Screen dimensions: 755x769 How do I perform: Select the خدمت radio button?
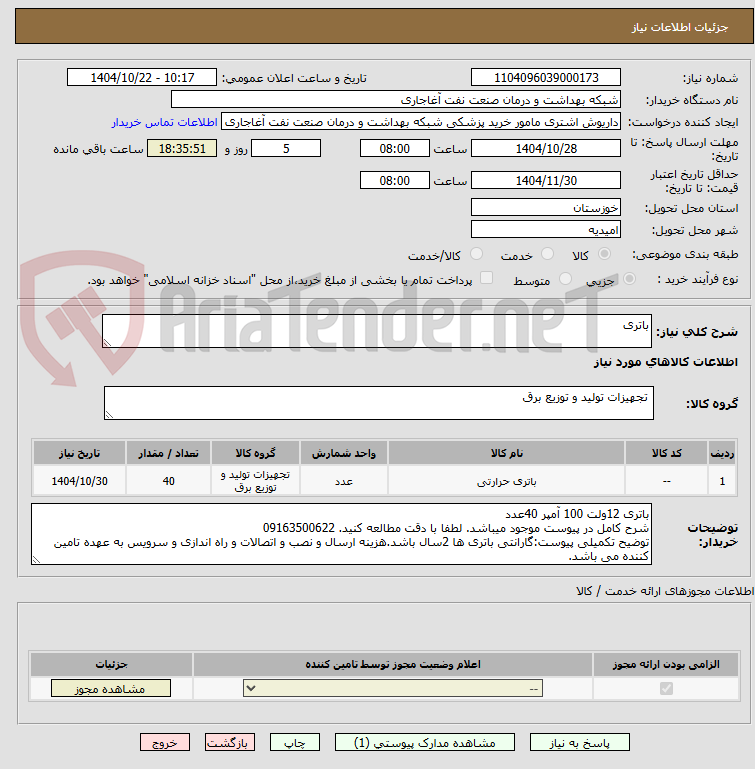[x=547, y=254]
